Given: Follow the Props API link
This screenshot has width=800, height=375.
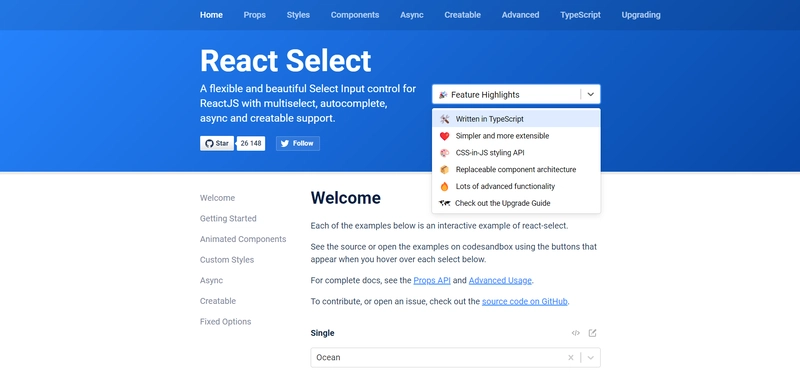Looking at the screenshot, I should (x=432, y=280).
